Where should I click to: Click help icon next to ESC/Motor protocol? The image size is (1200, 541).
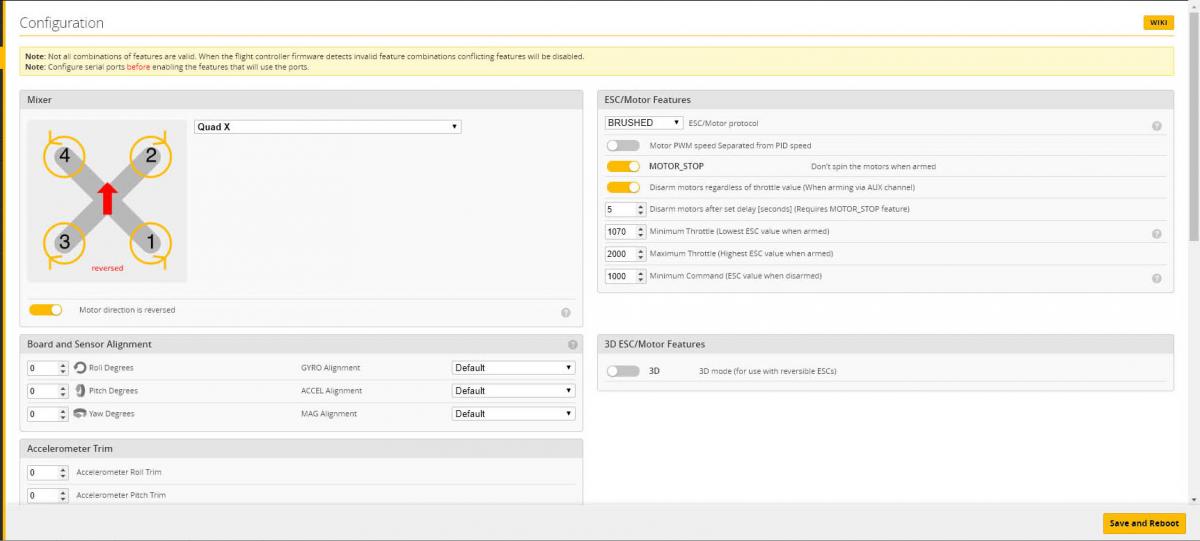pyautogui.click(x=1156, y=126)
